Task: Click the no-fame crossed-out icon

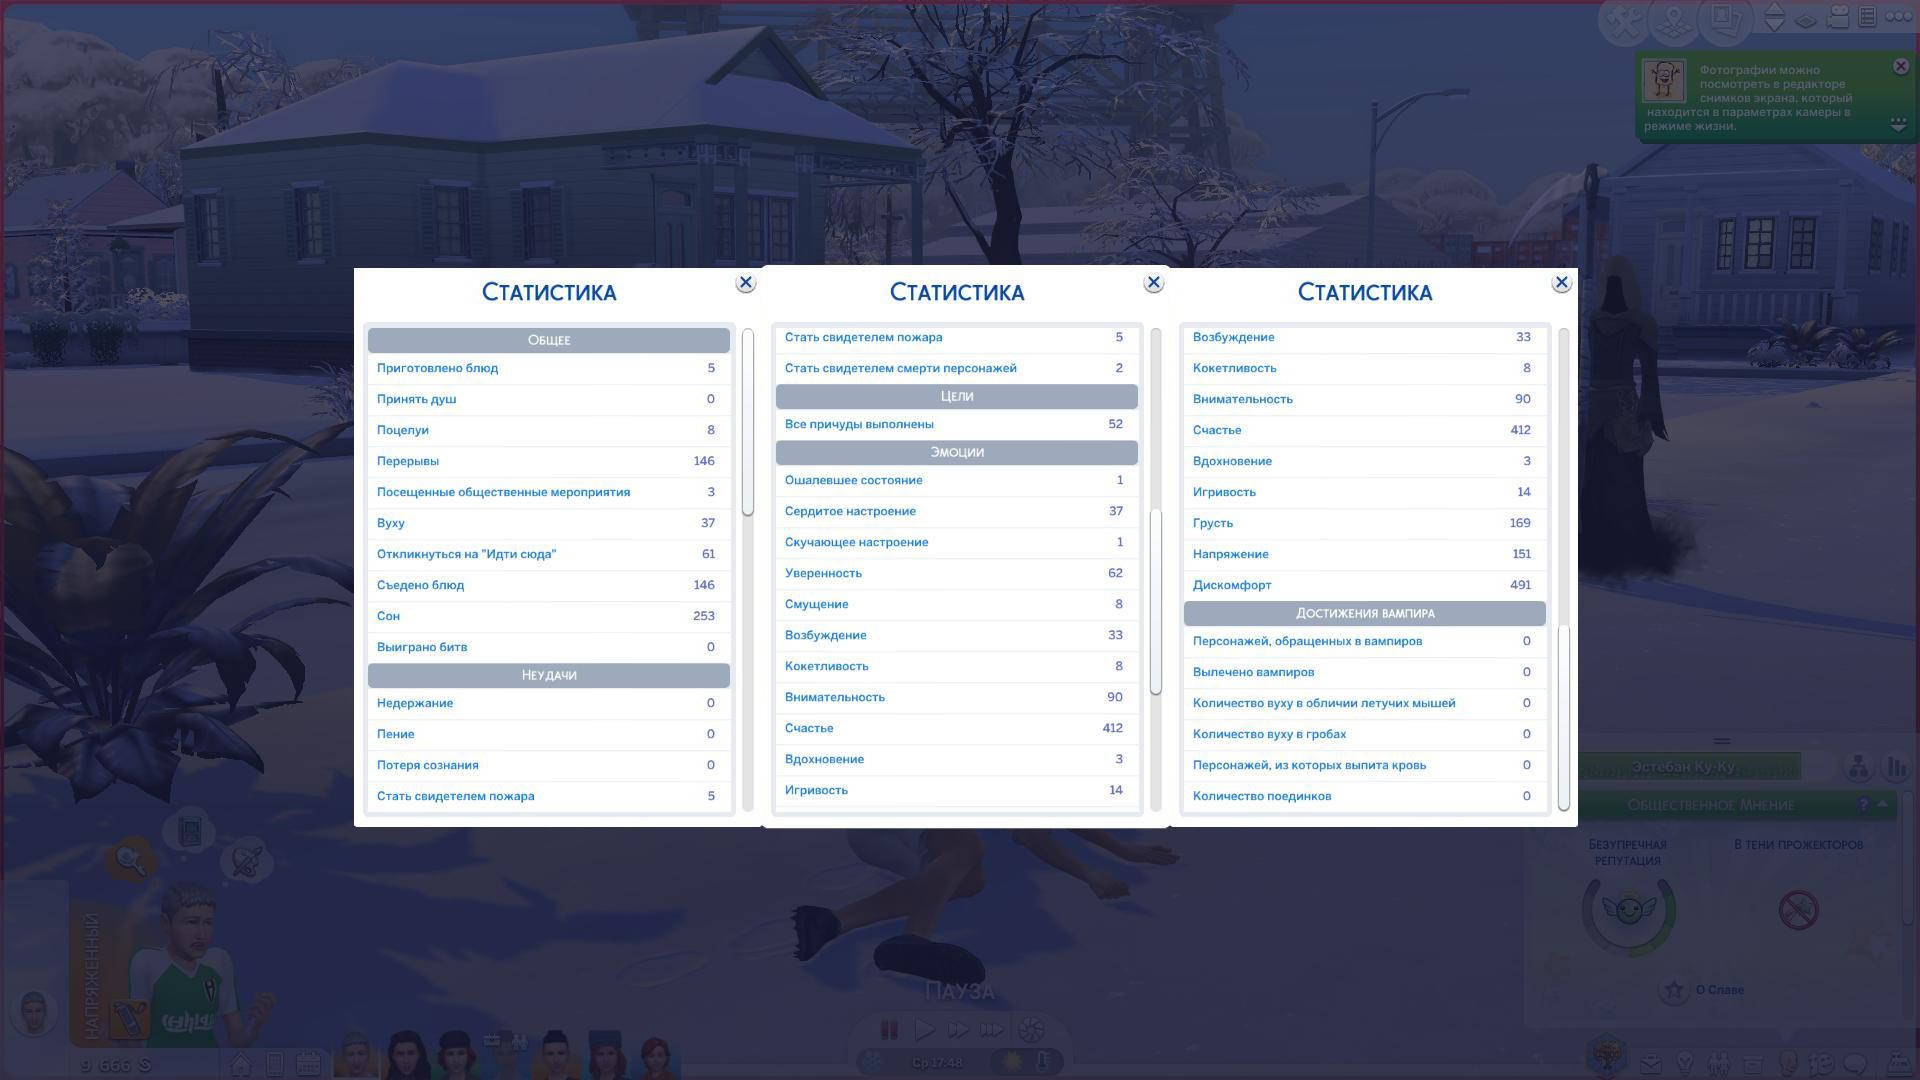Action: pyautogui.click(x=1798, y=910)
